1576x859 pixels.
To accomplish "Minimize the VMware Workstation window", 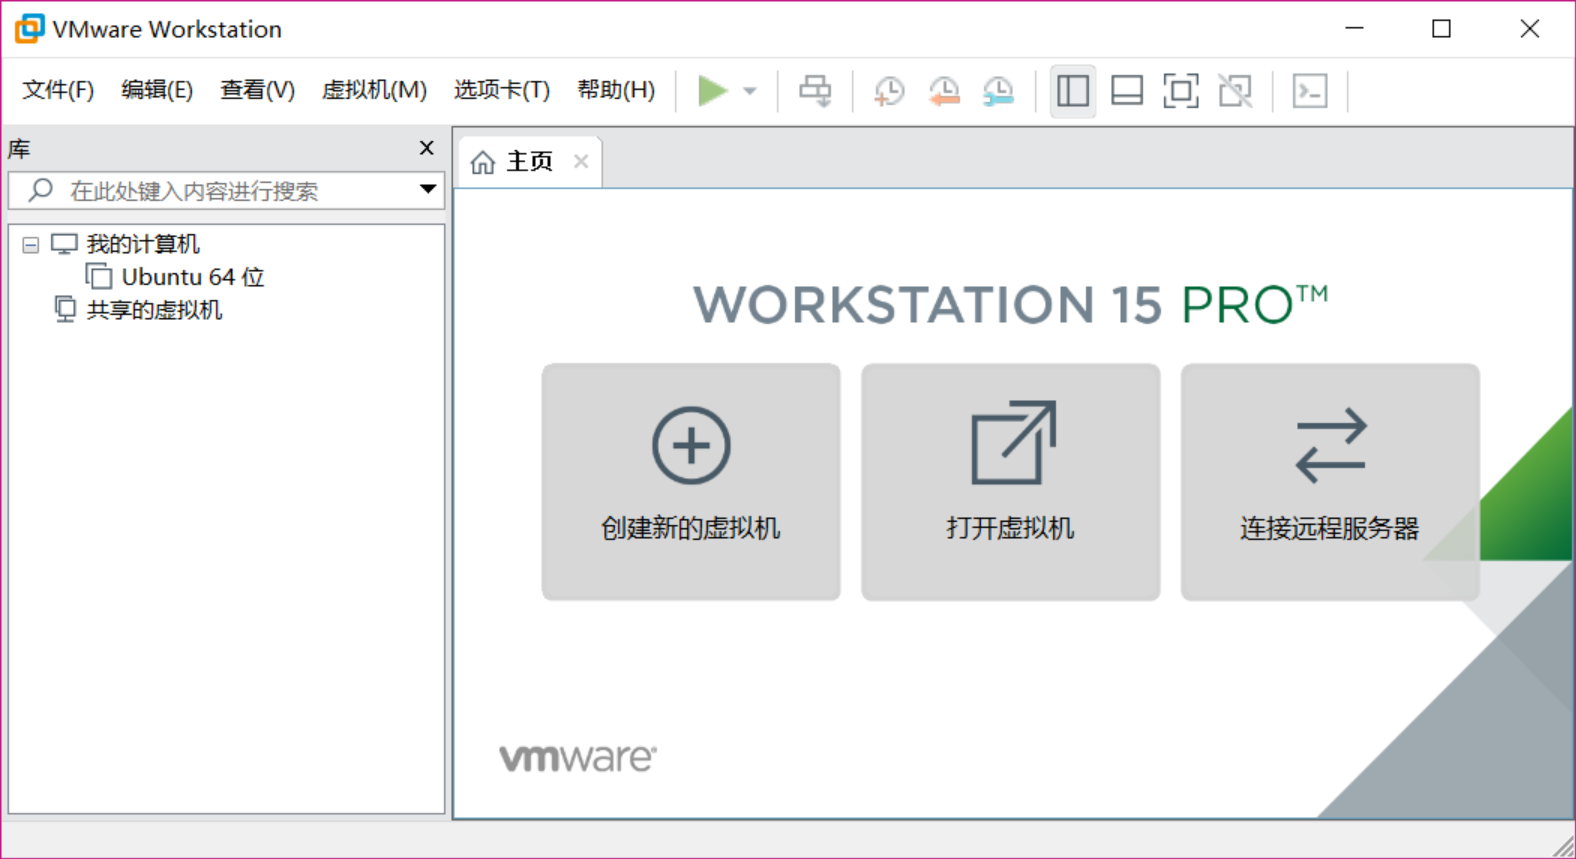I will [x=1354, y=29].
